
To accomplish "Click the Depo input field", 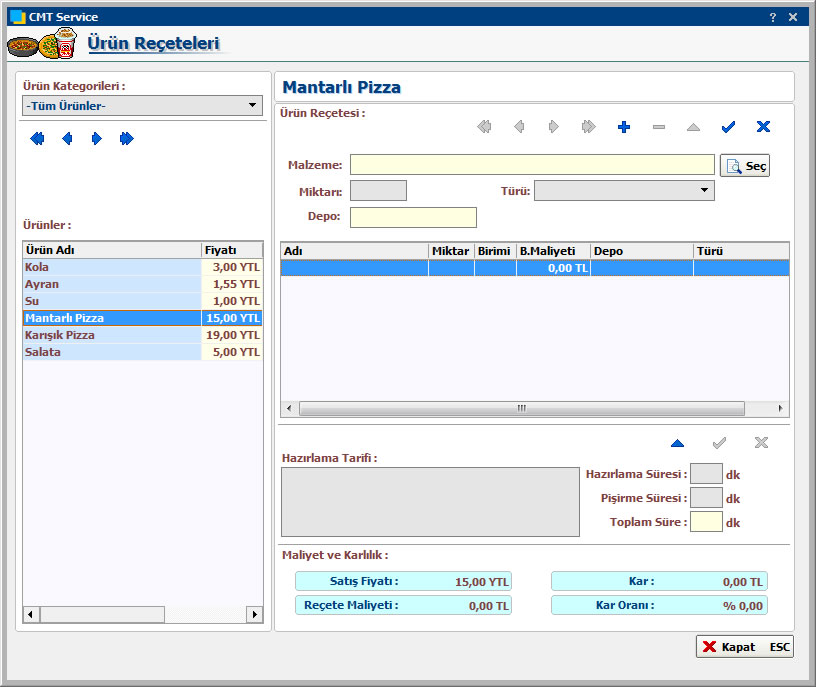I will (413, 217).
